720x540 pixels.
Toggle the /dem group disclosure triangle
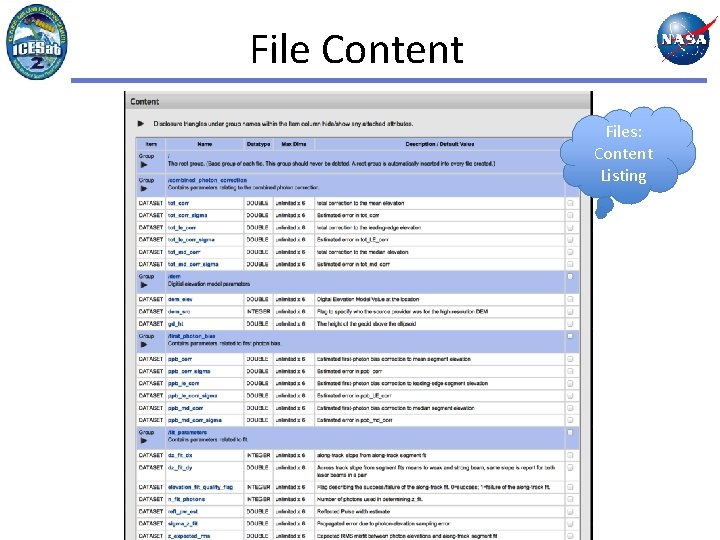[144, 285]
